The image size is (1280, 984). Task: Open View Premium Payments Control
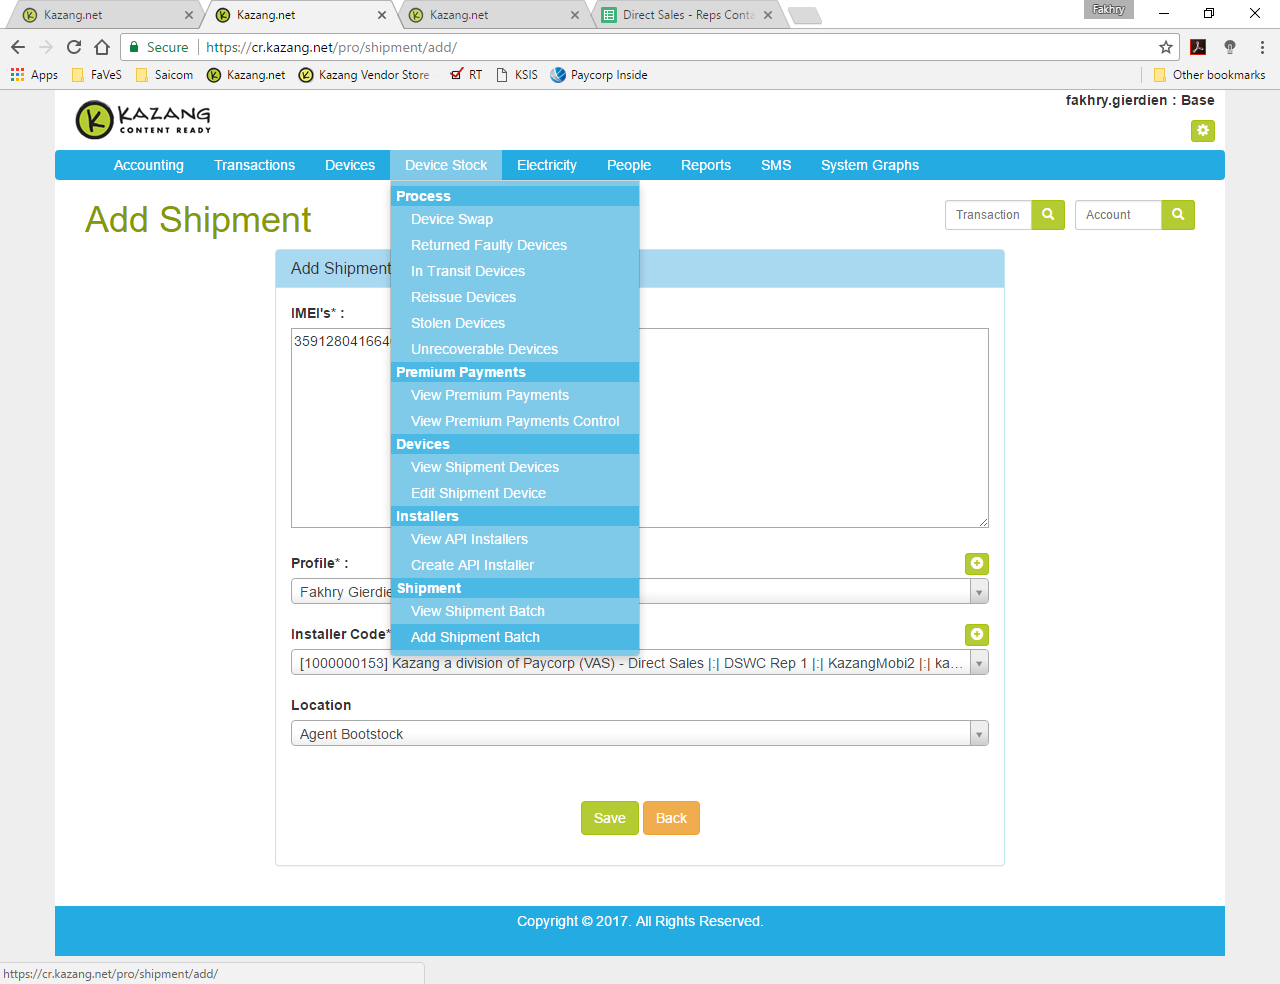pos(515,421)
